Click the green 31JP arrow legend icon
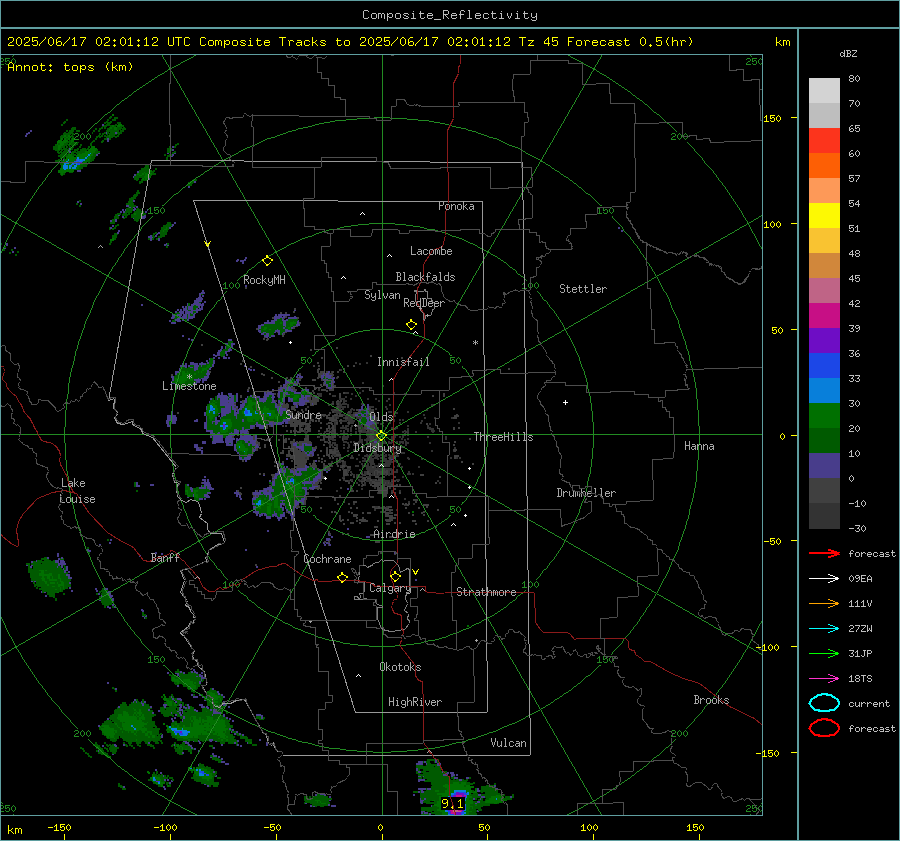The image size is (900, 841). (824, 653)
